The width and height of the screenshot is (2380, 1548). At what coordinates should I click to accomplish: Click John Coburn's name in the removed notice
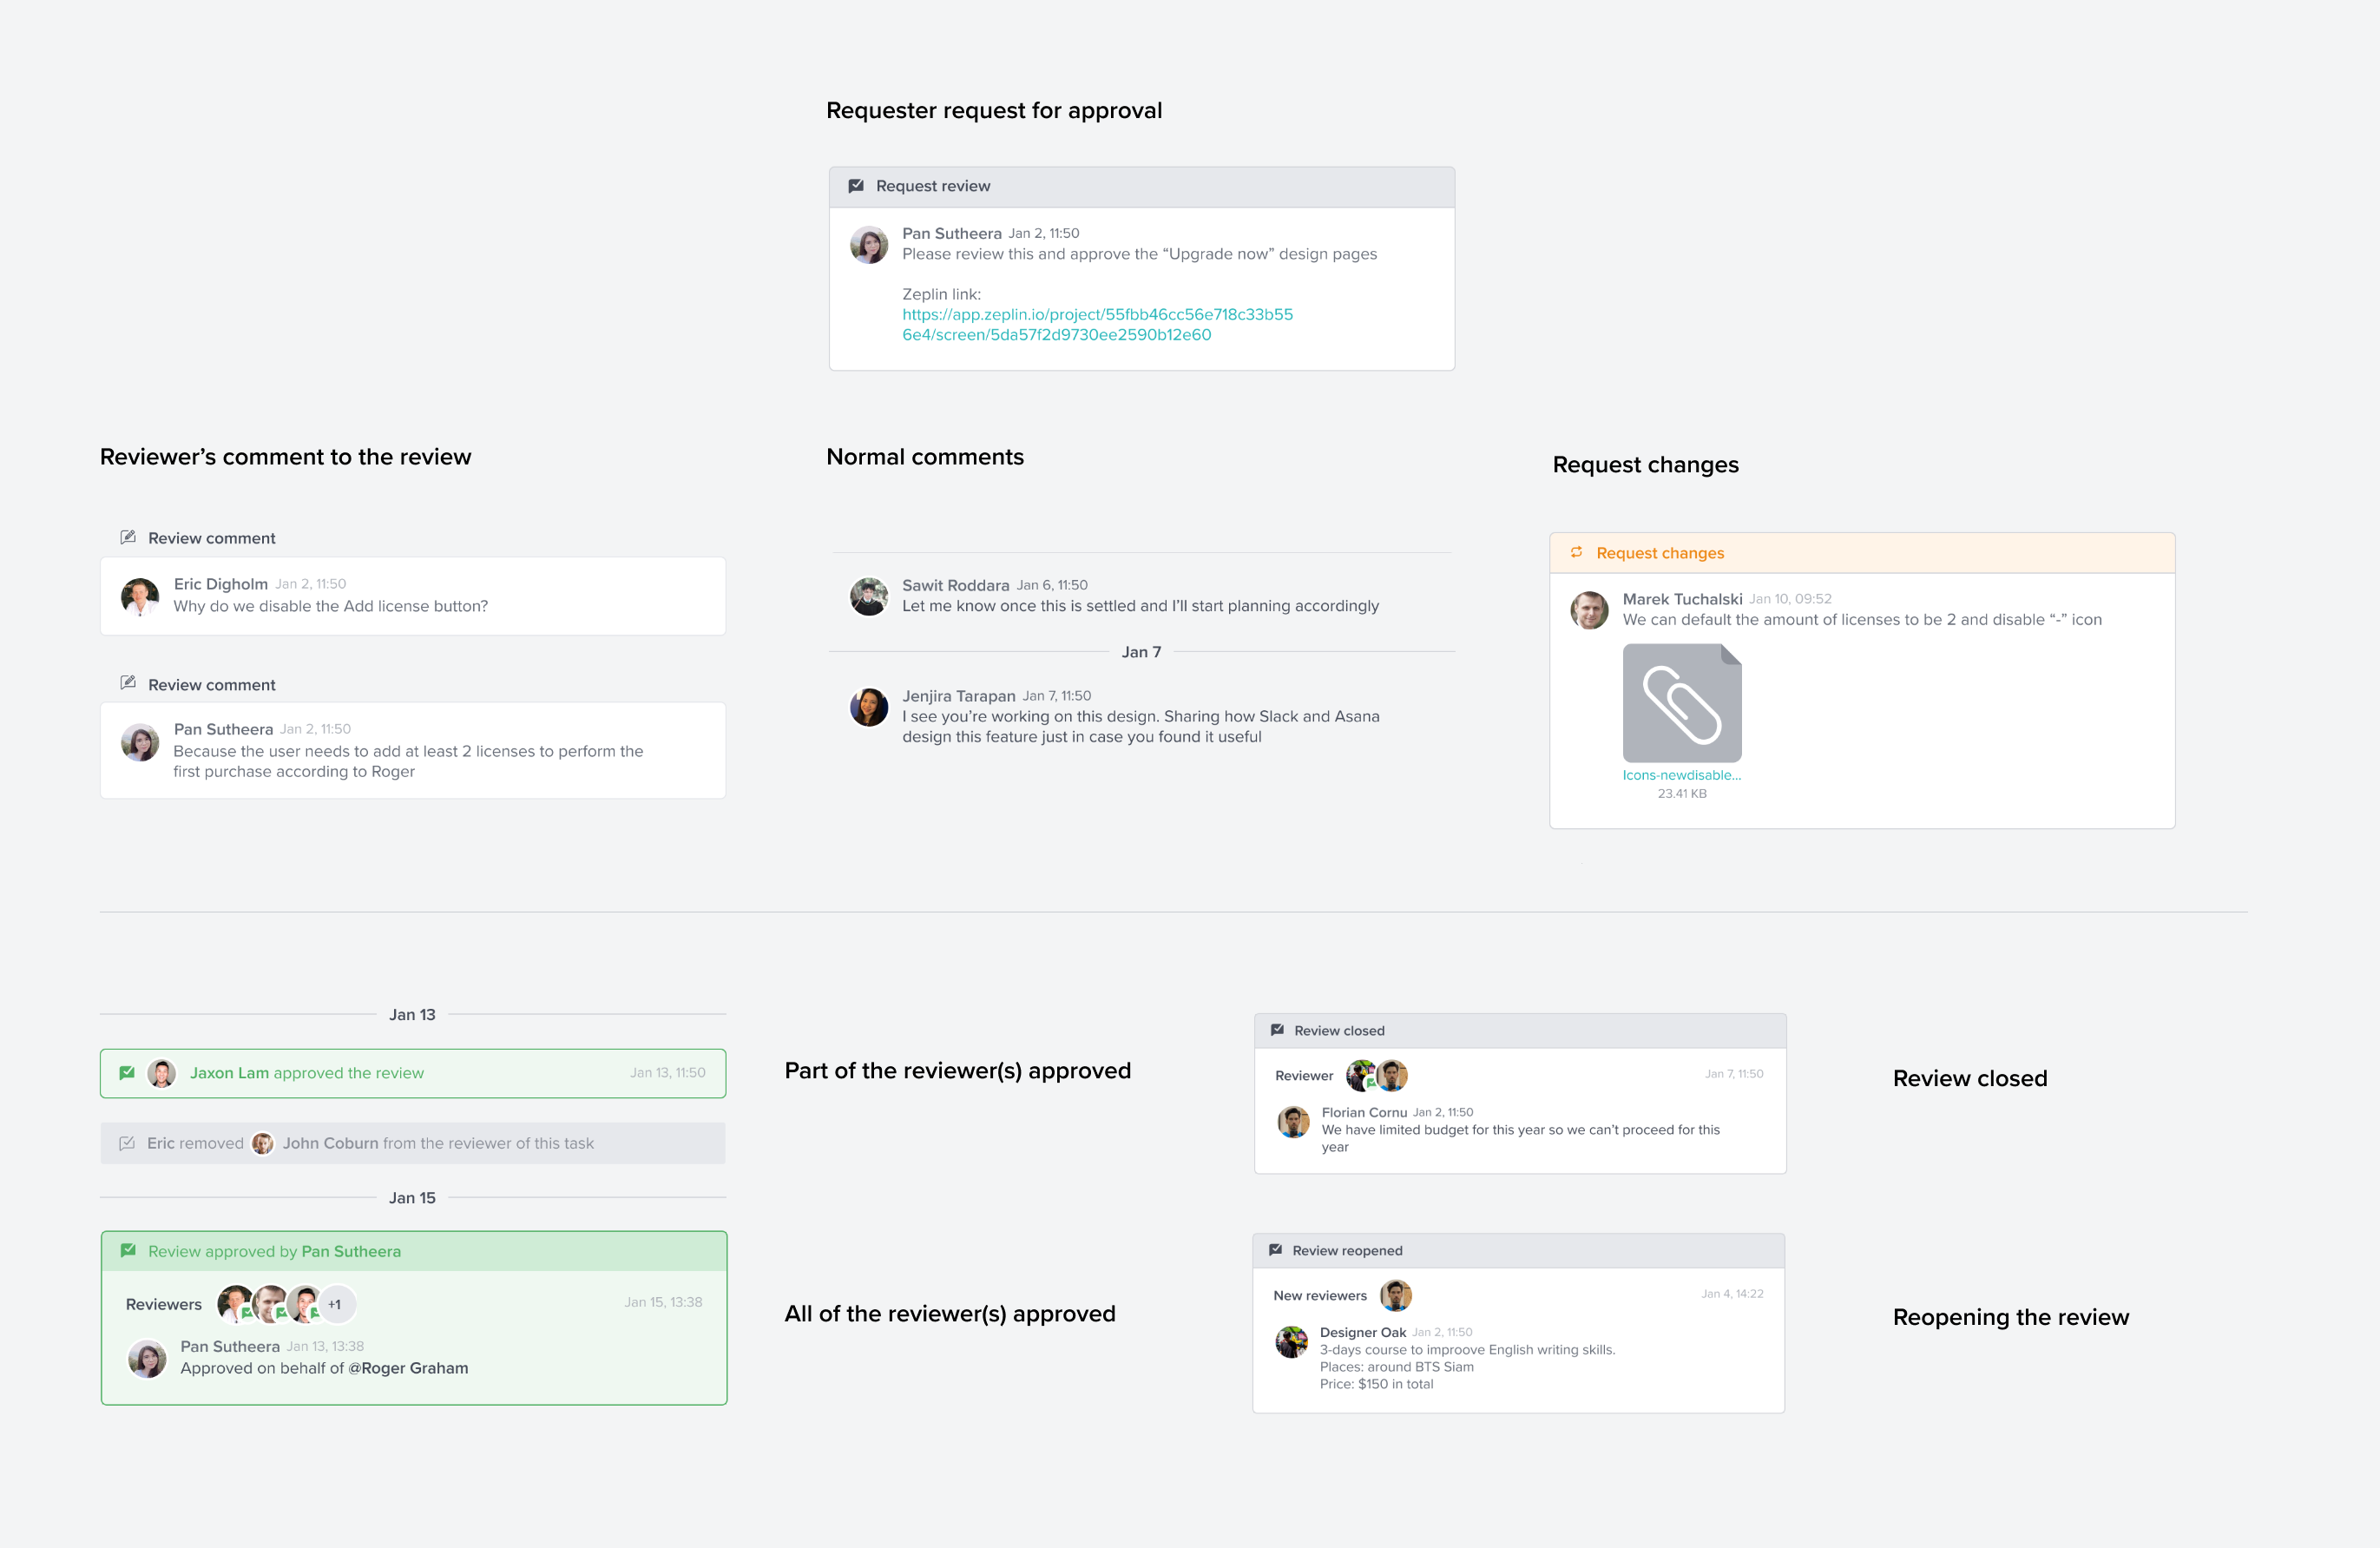[330, 1143]
